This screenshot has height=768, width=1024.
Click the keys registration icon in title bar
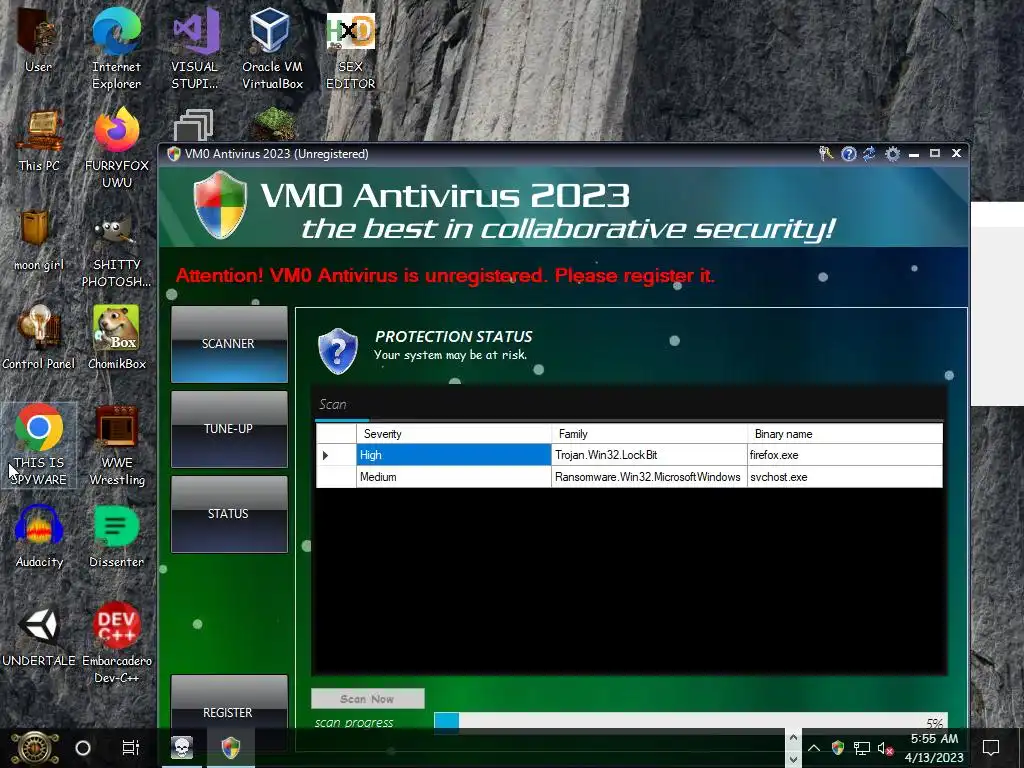tap(825, 153)
